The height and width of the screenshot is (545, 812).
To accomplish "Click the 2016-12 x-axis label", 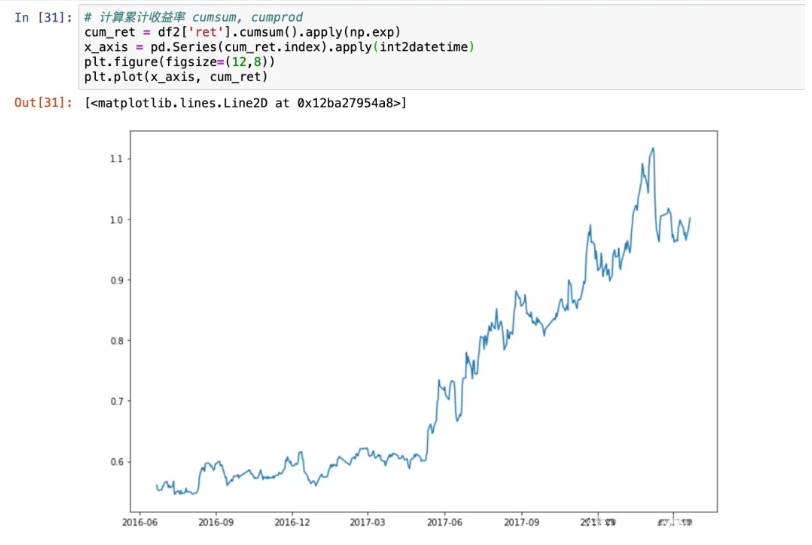I will [292, 522].
